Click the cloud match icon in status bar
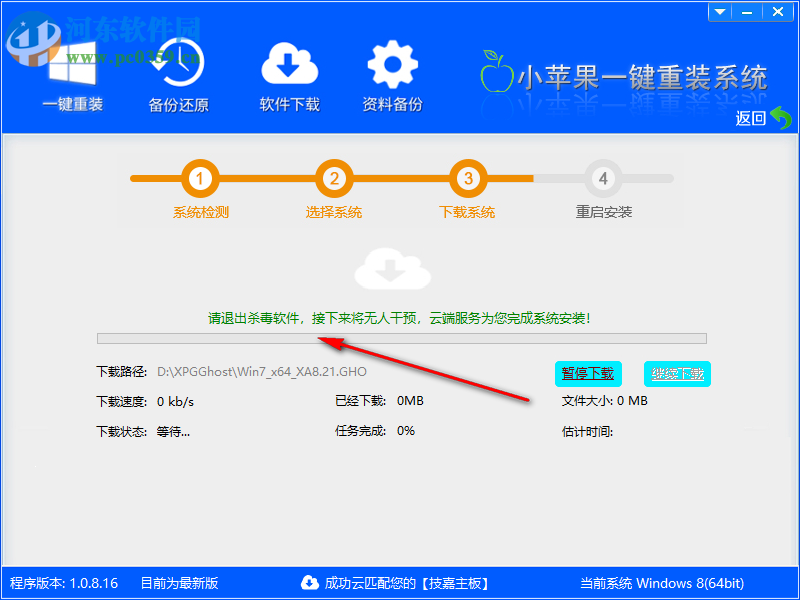800x600 pixels. pyautogui.click(x=310, y=583)
